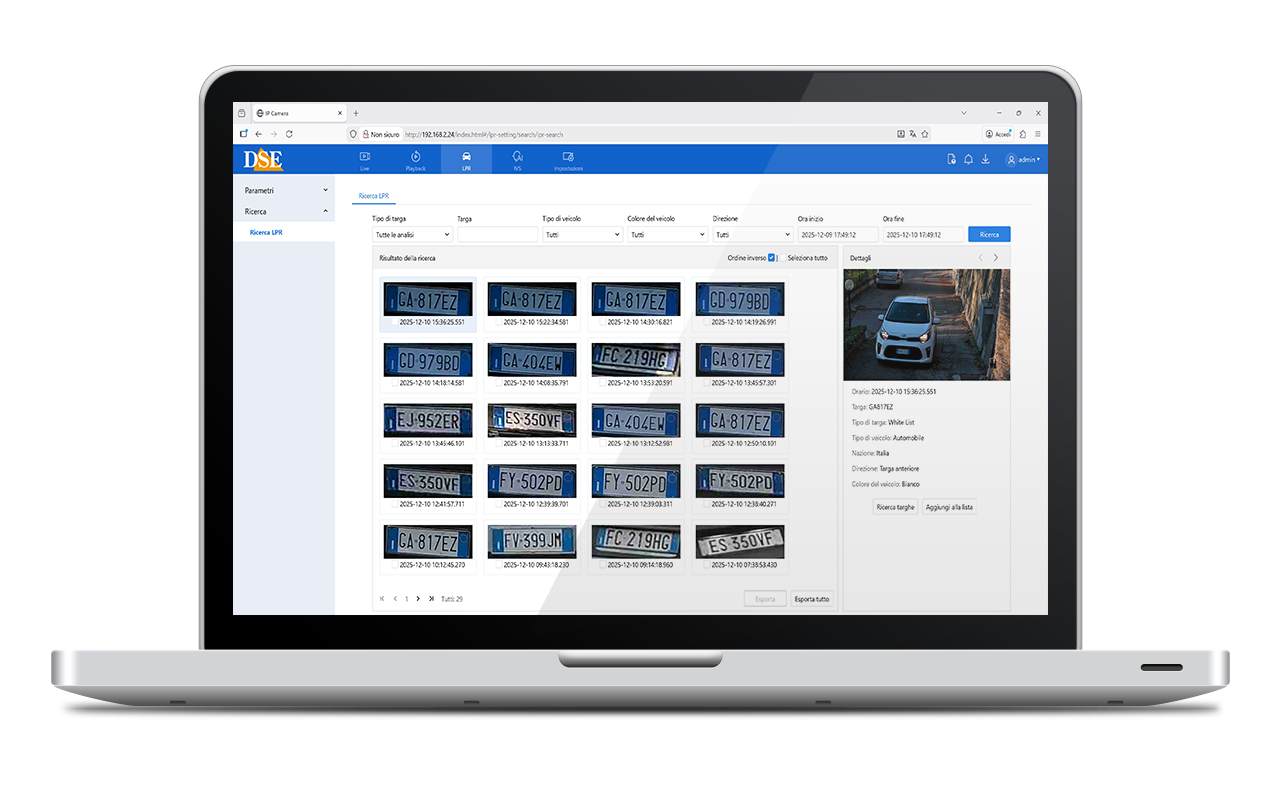Screen dimensions: 1280x800
Task: Select the IVS analytics icon
Action: click(517, 159)
